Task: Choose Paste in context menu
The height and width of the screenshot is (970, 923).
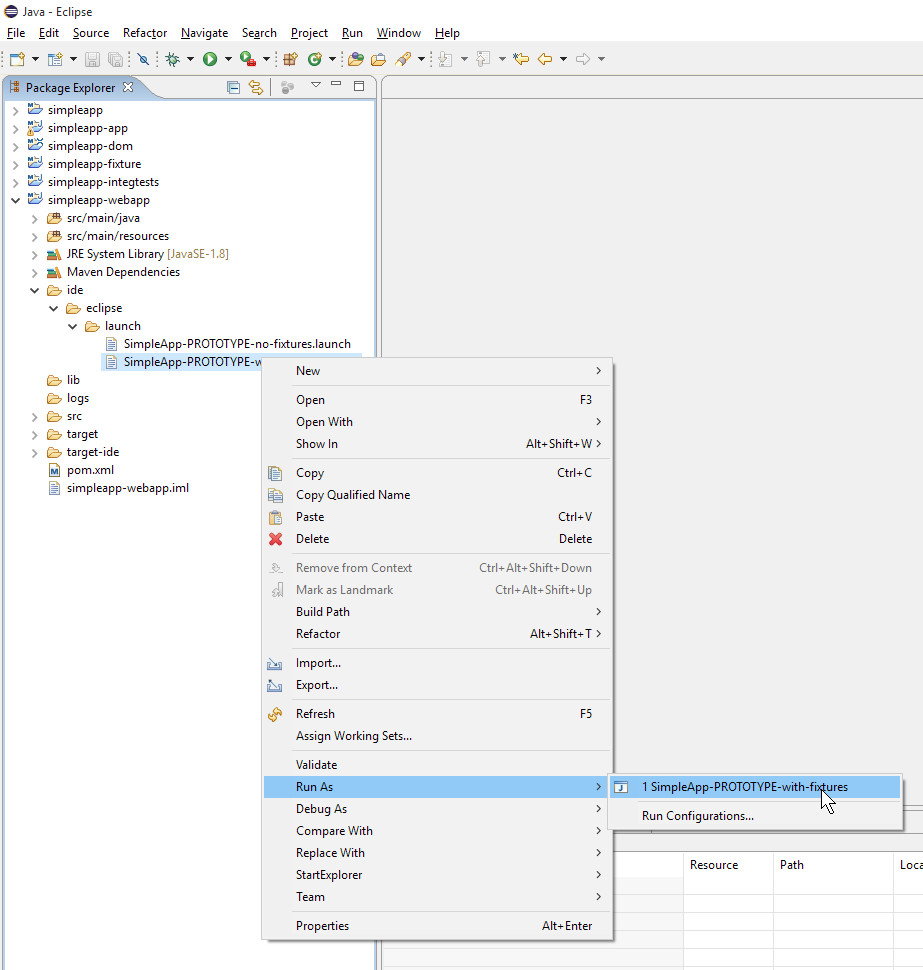Action: click(x=438, y=517)
